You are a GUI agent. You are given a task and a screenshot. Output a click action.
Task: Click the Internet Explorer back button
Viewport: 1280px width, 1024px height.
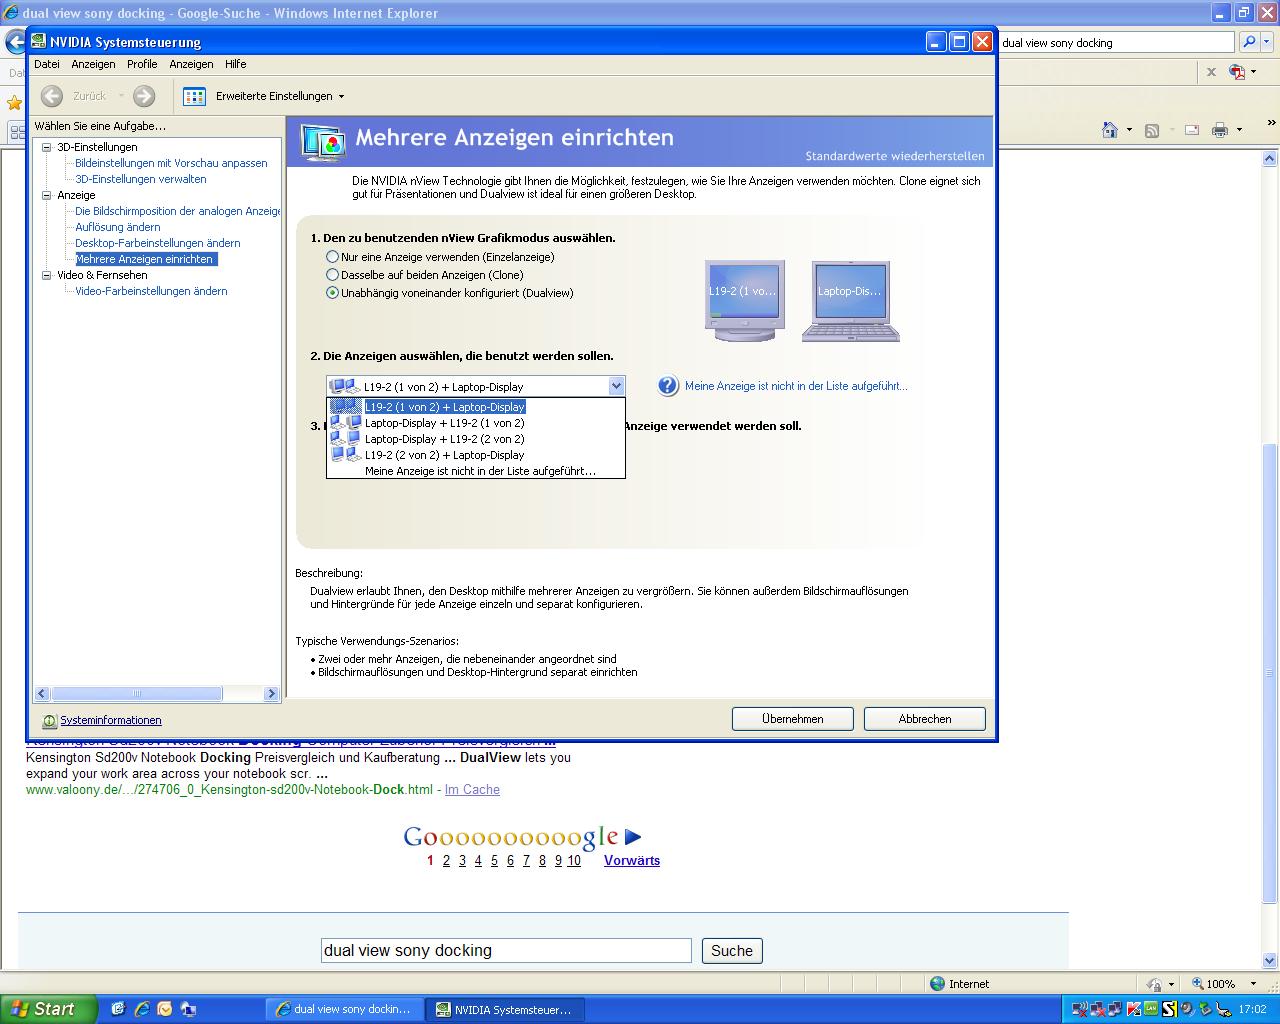[15, 43]
